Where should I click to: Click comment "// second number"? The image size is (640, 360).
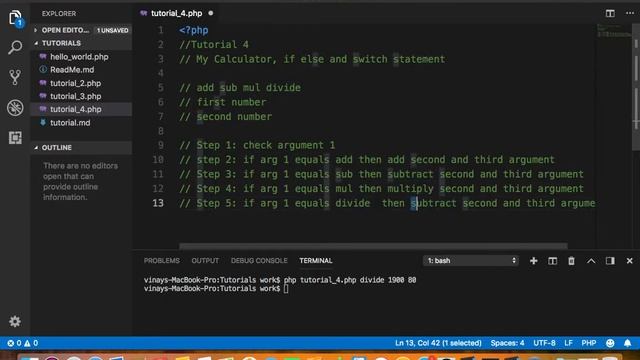click(226, 117)
